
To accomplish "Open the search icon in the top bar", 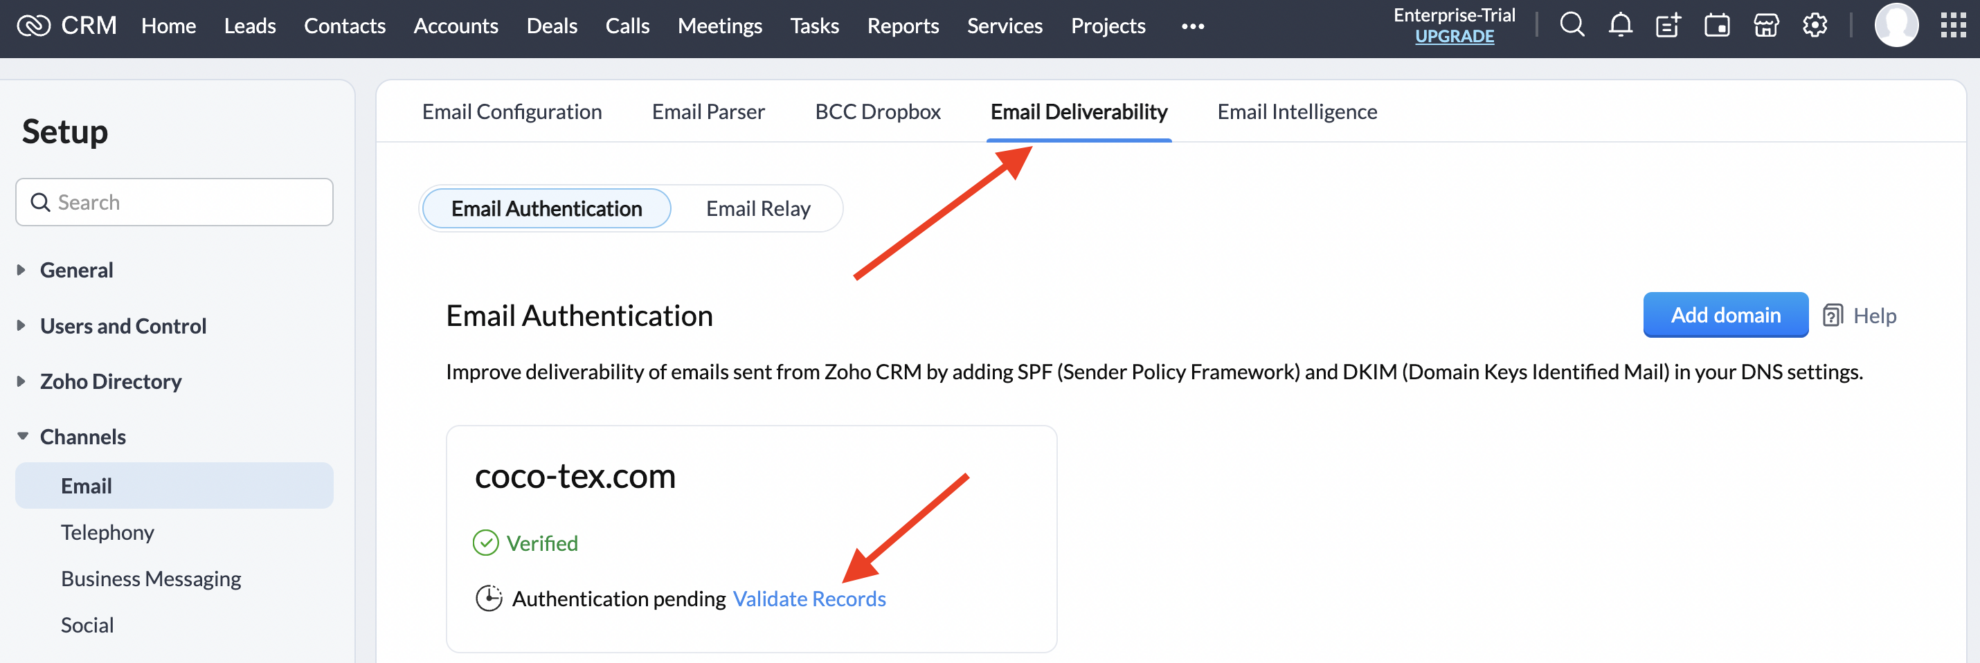I will (1571, 25).
